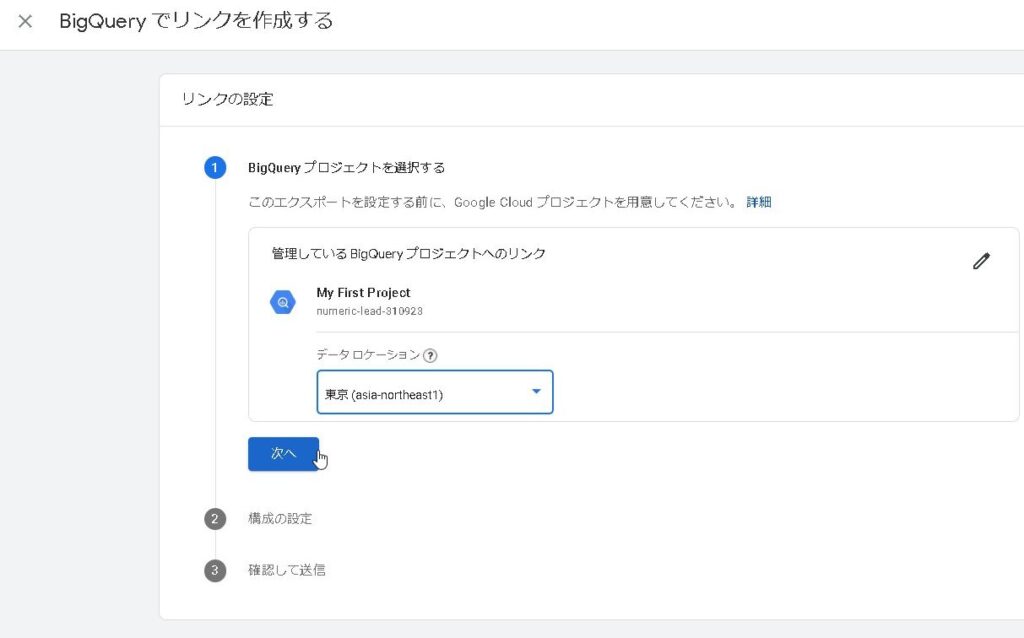Open the 詳細 link

(759, 202)
